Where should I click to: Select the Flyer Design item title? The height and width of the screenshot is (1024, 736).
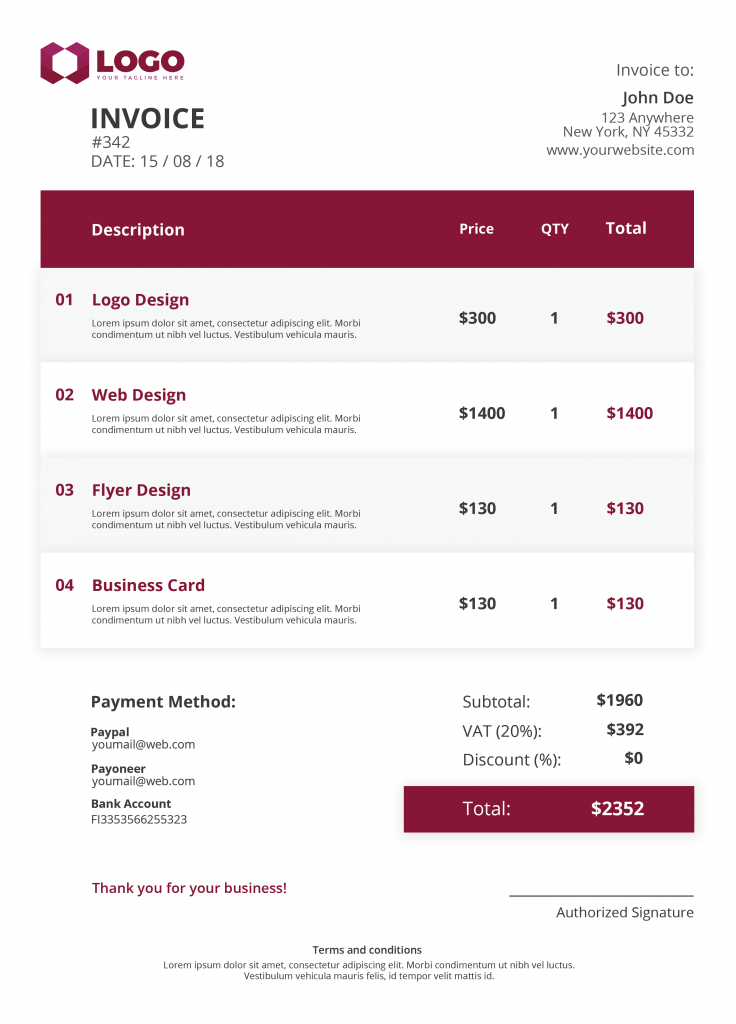pyautogui.click(x=141, y=490)
